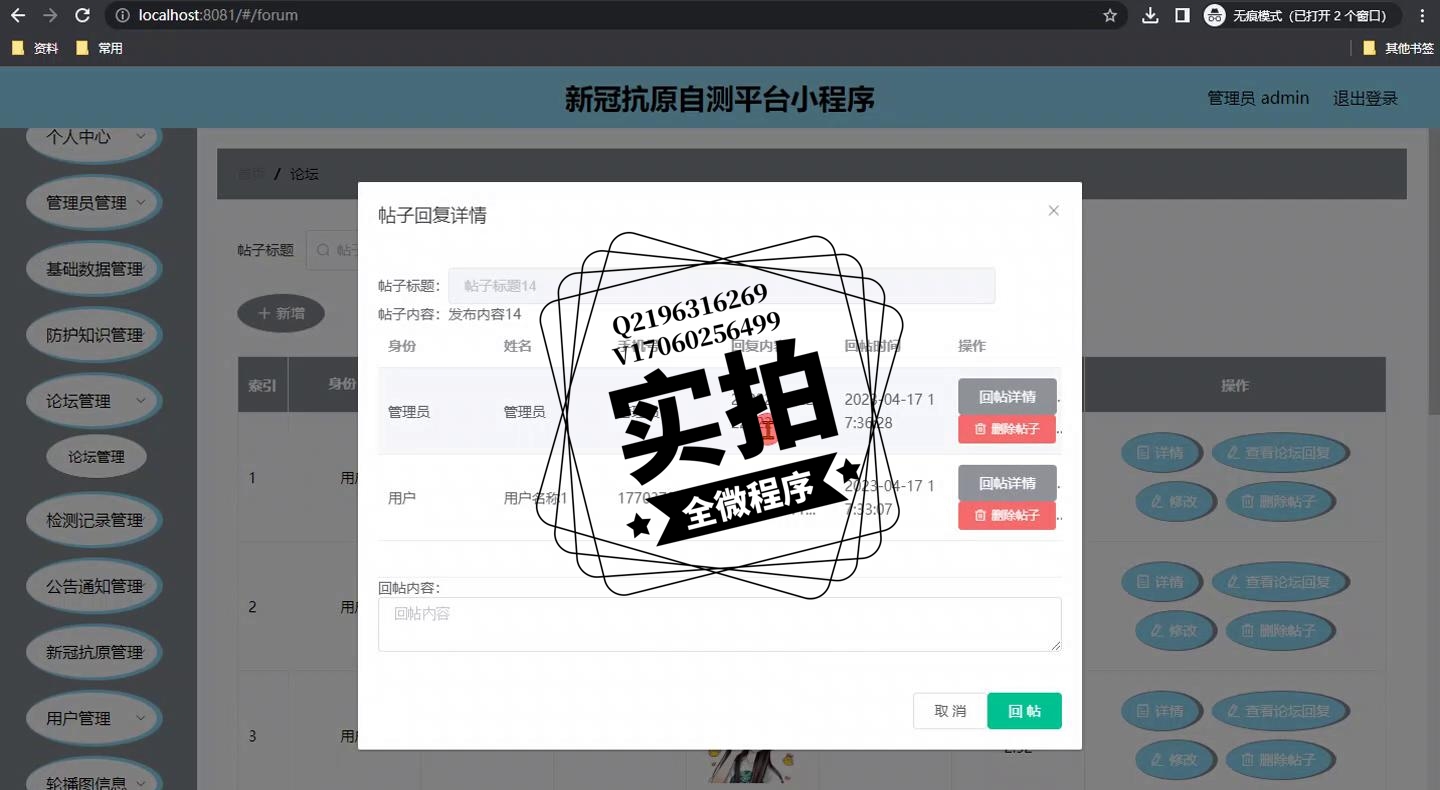Viewport: 1440px width, 790px height.
Task: Click 删除帖子 button in row 1
Action: point(1280,501)
